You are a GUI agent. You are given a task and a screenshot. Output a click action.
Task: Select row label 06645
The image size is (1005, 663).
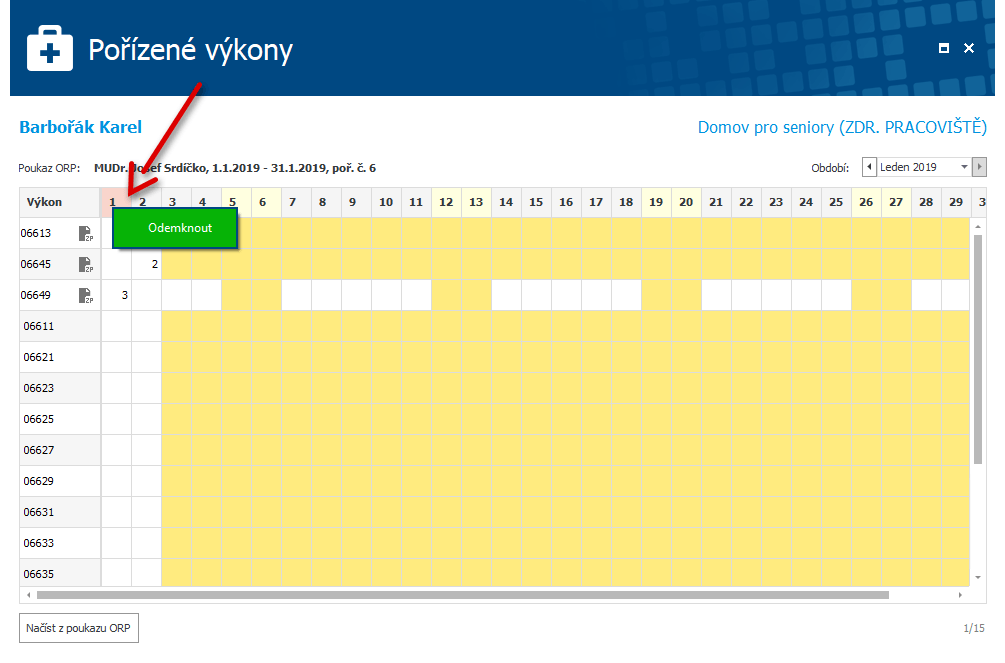tap(36, 264)
